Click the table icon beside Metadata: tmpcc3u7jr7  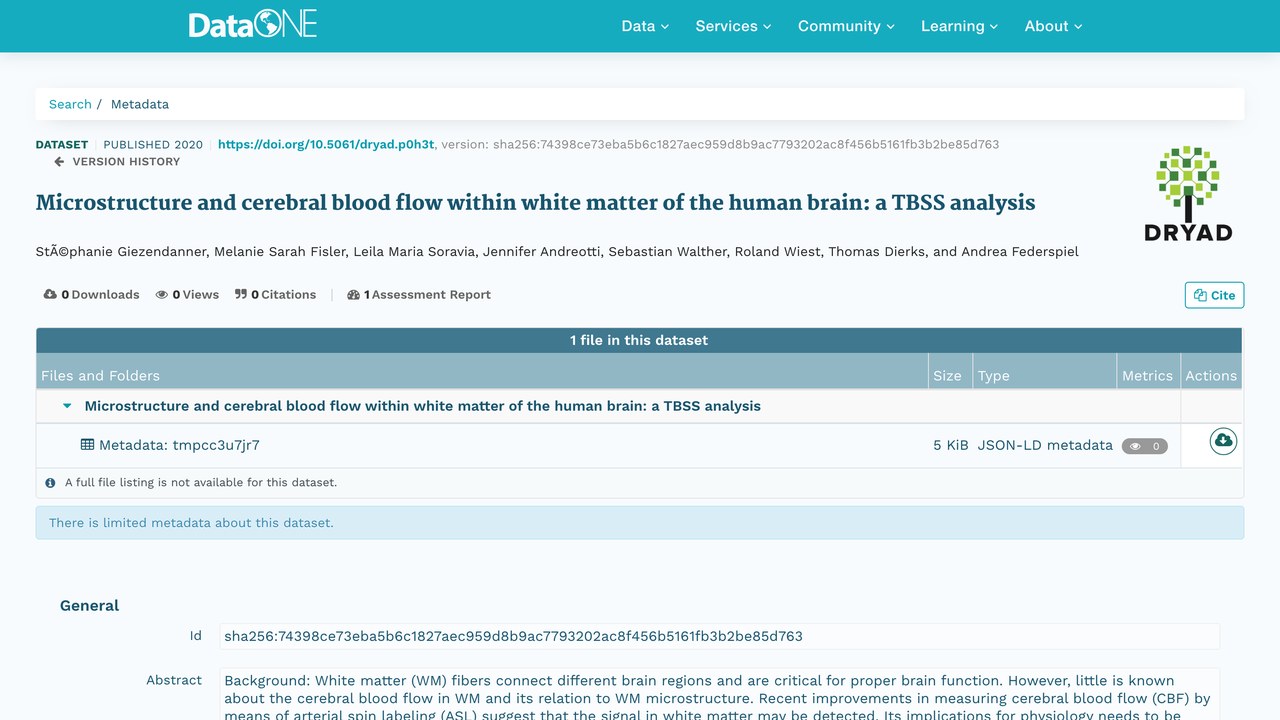click(88, 445)
